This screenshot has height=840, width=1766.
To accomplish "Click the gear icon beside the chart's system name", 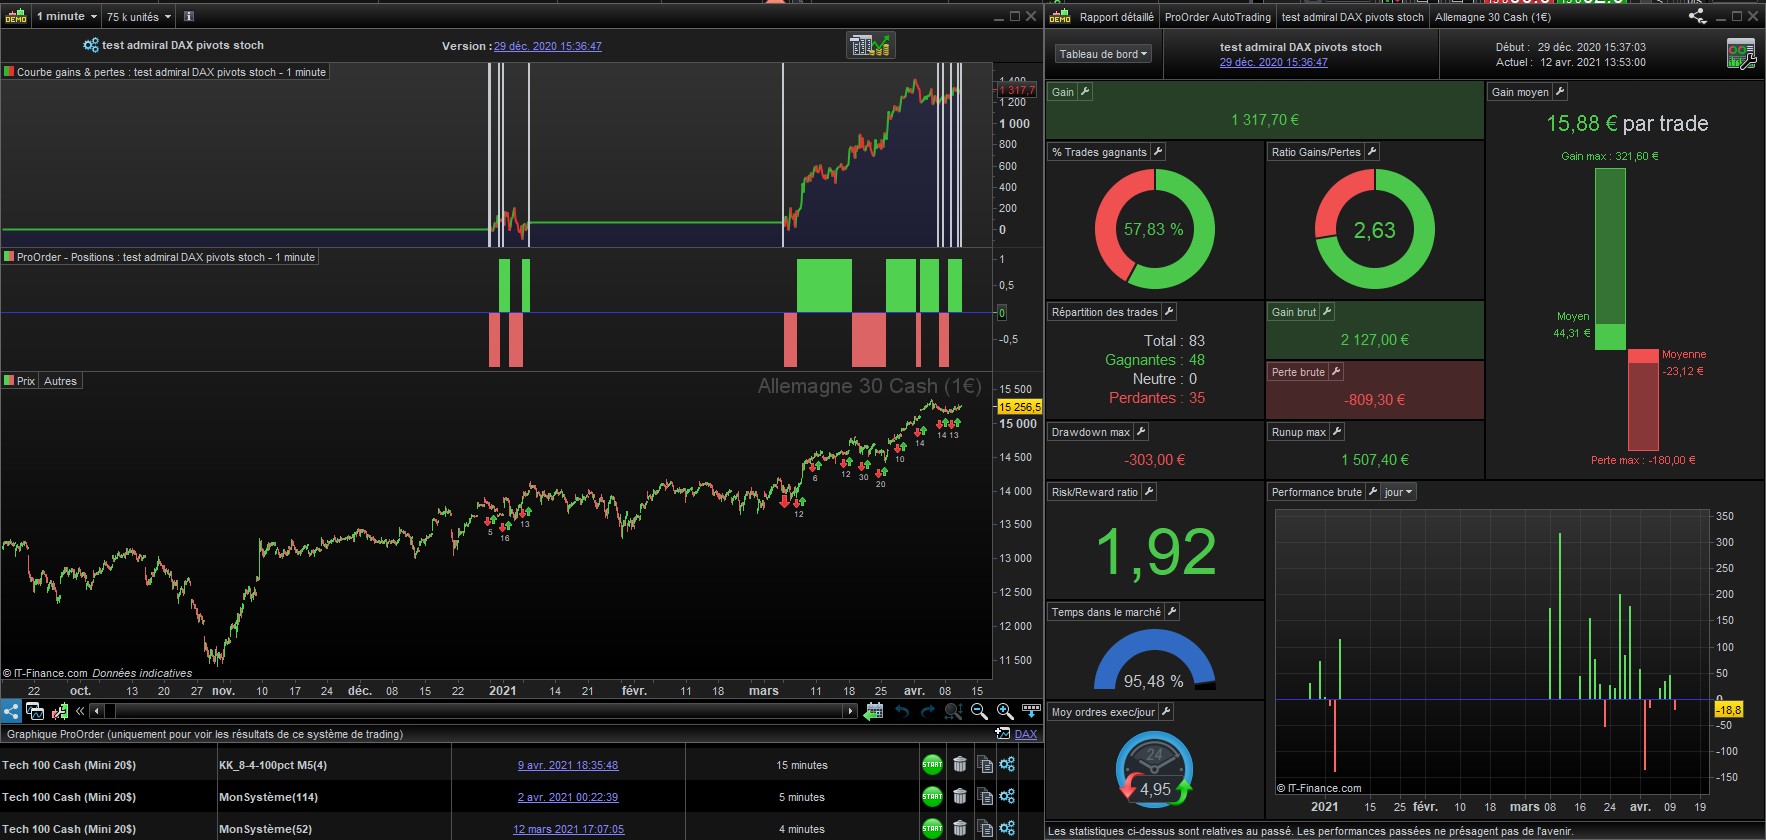I will click(x=91, y=45).
